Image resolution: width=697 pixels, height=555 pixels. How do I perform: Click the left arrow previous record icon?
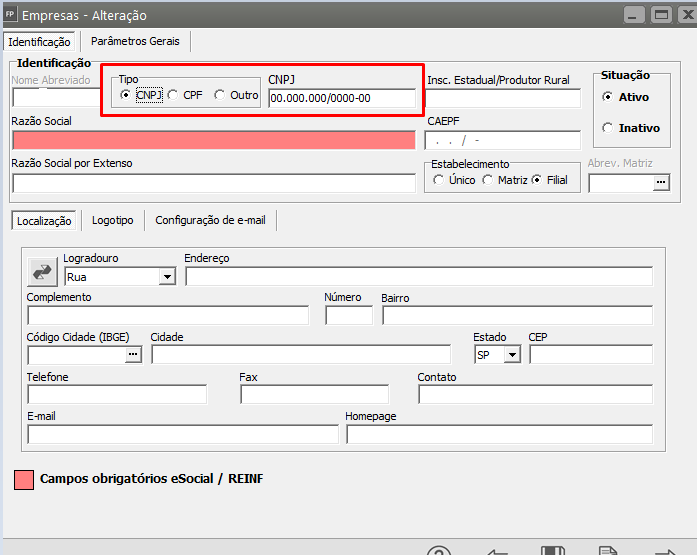point(497,549)
